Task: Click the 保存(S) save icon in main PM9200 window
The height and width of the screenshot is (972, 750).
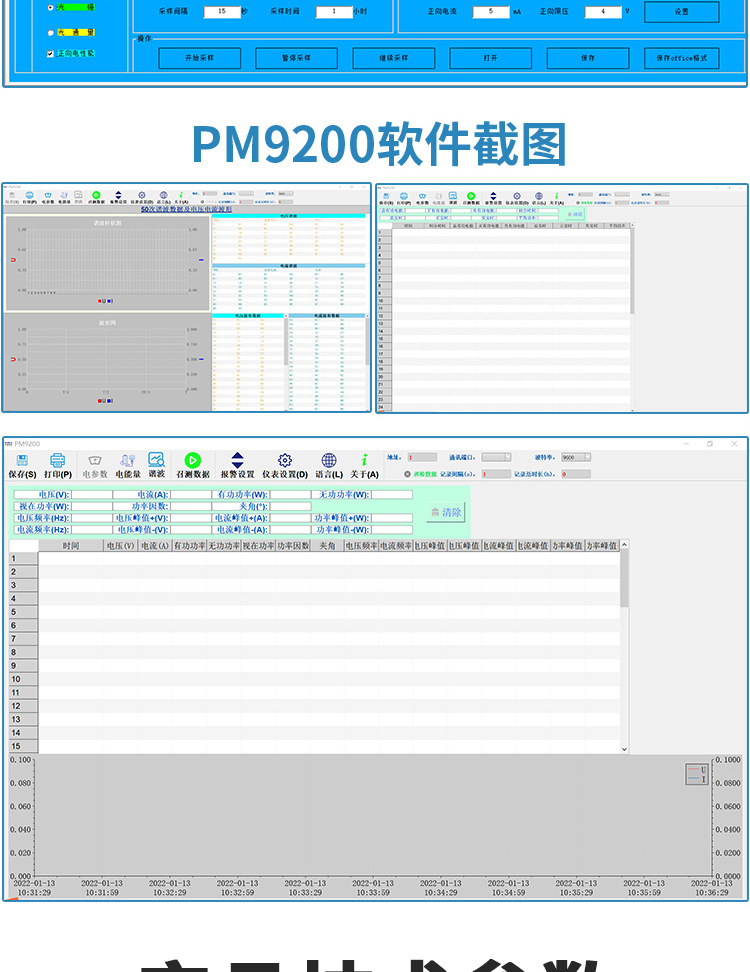Action: (x=22, y=460)
